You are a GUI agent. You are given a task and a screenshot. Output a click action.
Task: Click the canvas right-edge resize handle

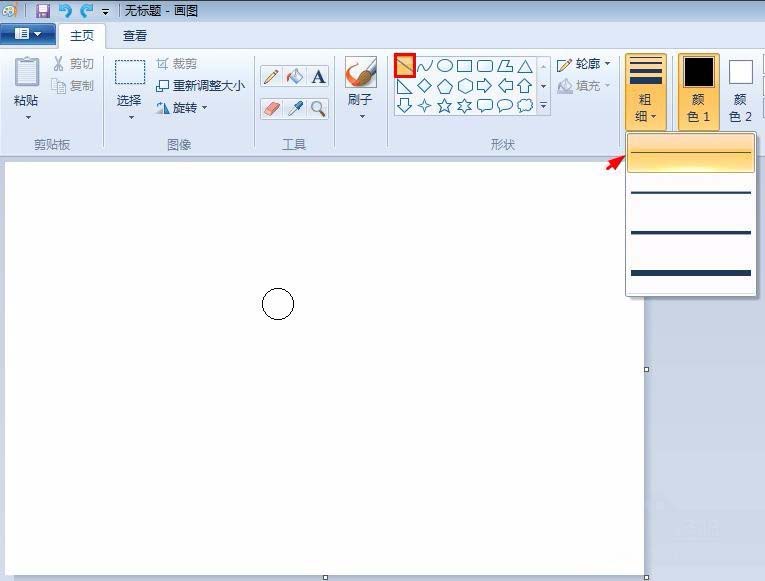(x=646, y=369)
